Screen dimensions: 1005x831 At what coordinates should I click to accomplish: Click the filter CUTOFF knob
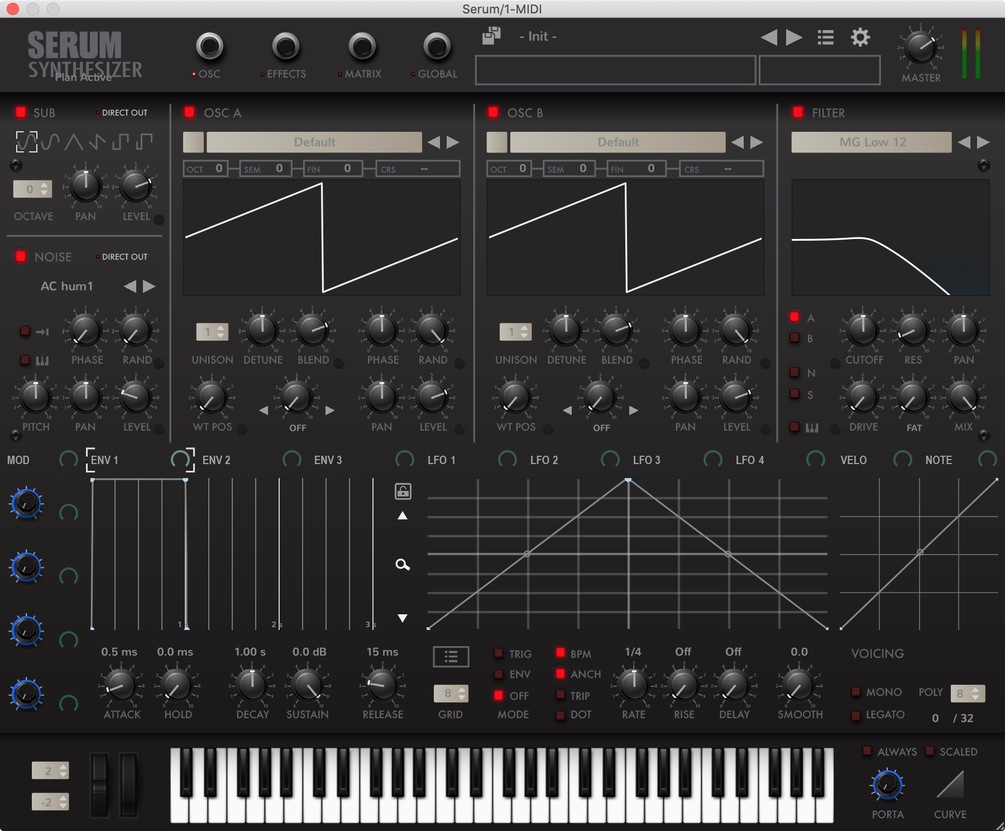pos(863,330)
